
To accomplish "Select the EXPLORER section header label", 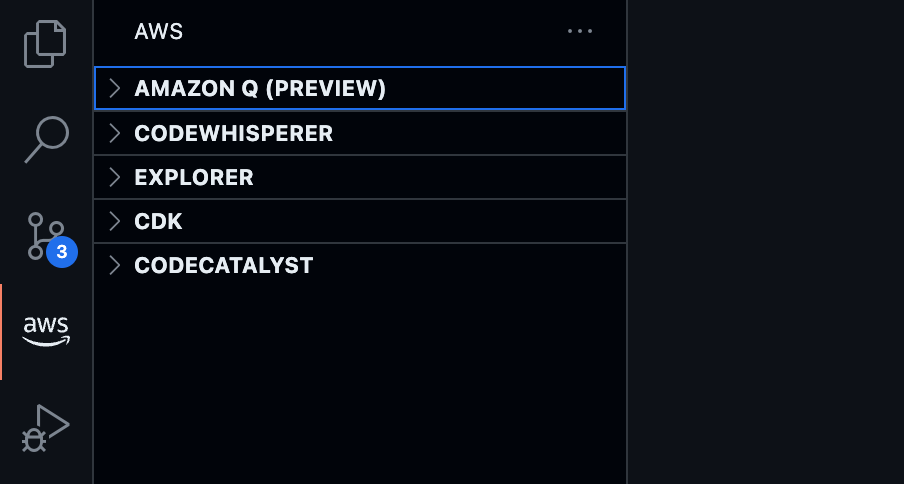I will 194,178.
